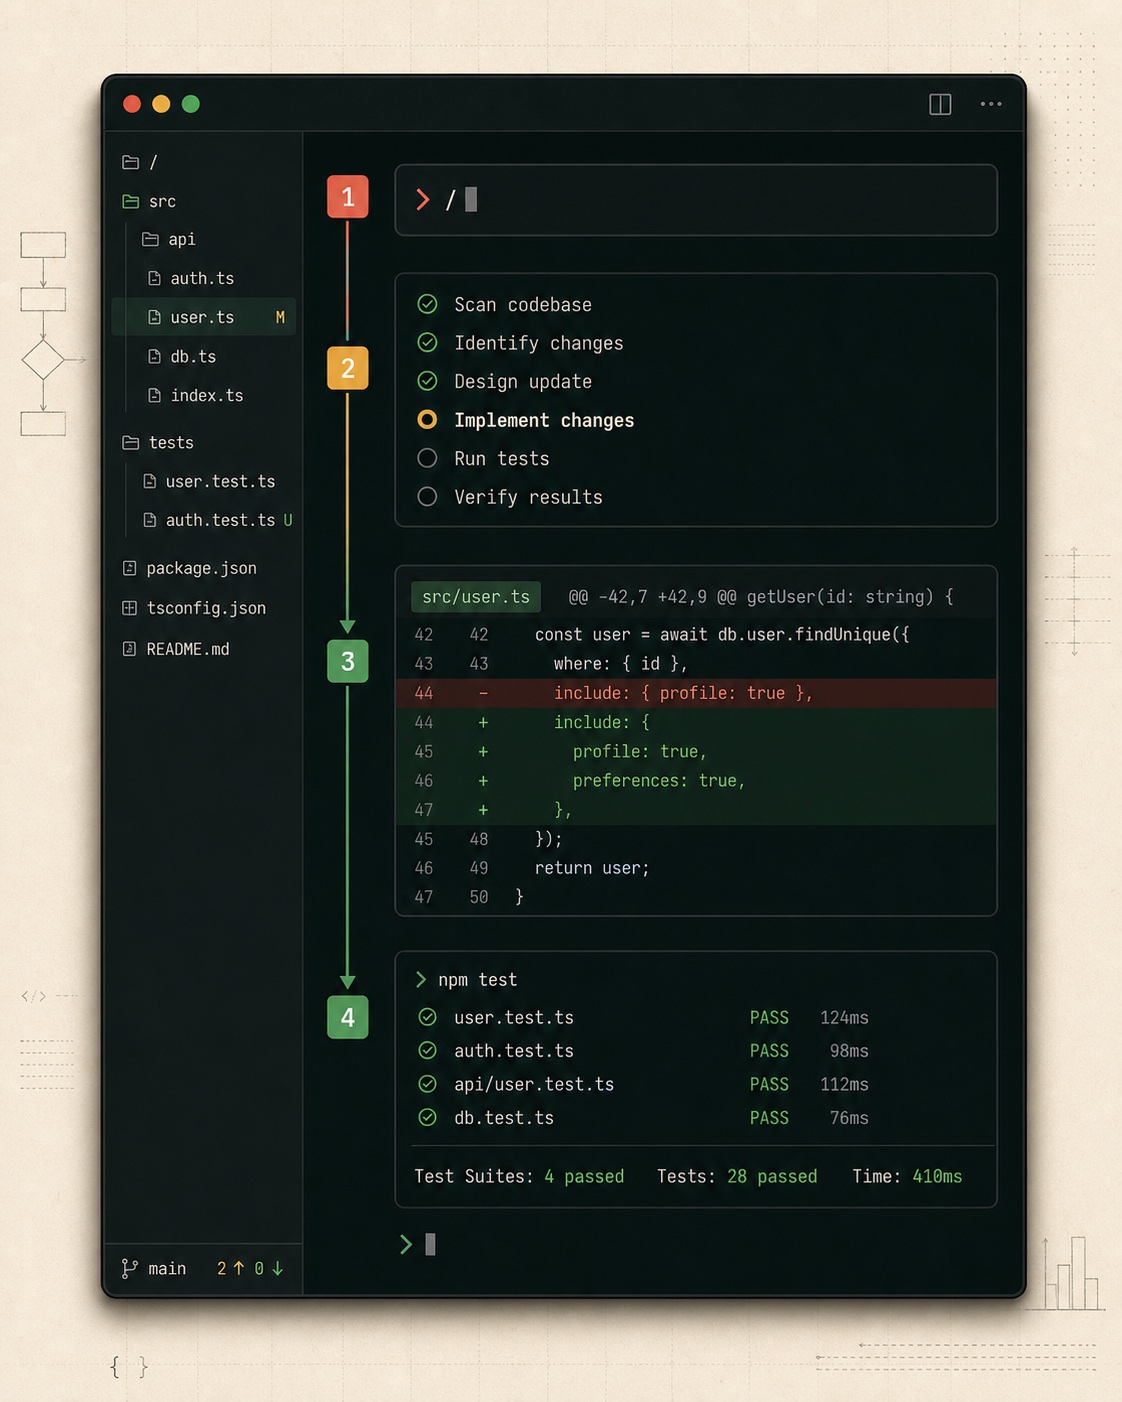
Task: Click the index.ts file icon
Action: (x=154, y=395)
